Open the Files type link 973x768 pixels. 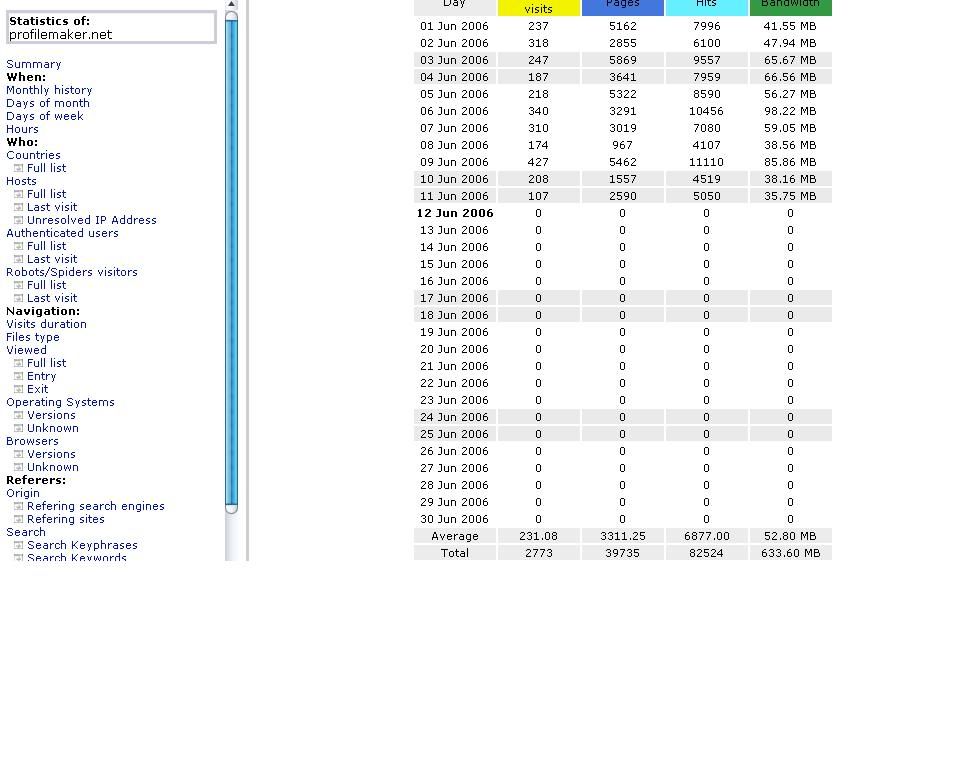pyautogui.click(x=33, y=337)
